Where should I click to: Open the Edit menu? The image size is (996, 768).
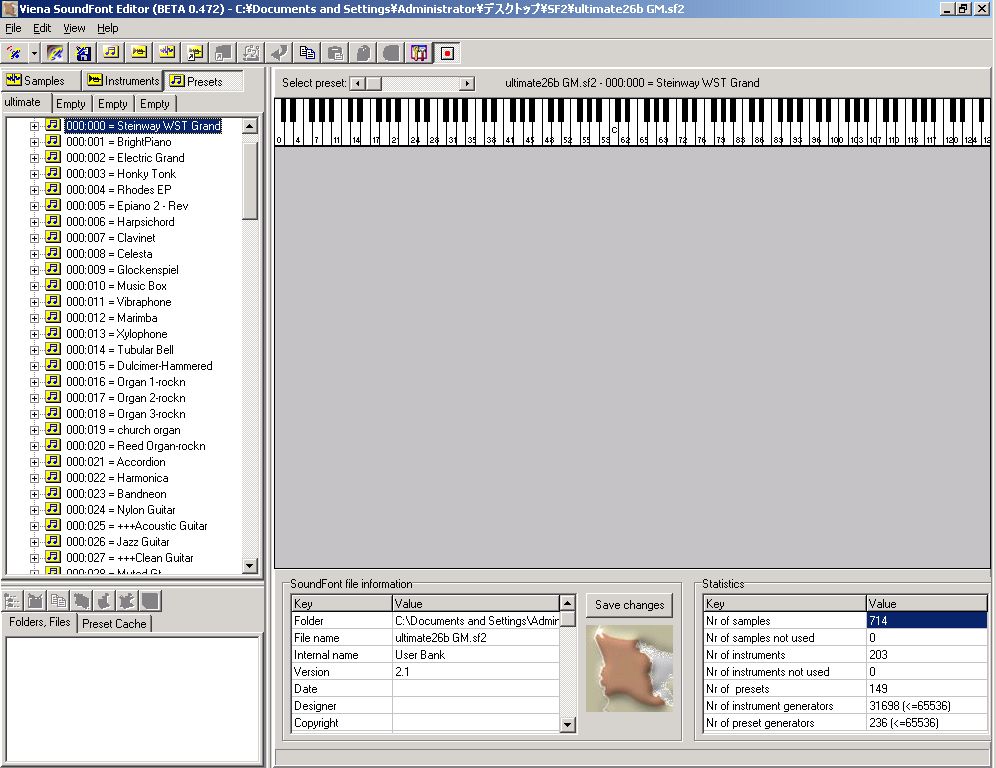pyautogui.click(x=41, y=28)
